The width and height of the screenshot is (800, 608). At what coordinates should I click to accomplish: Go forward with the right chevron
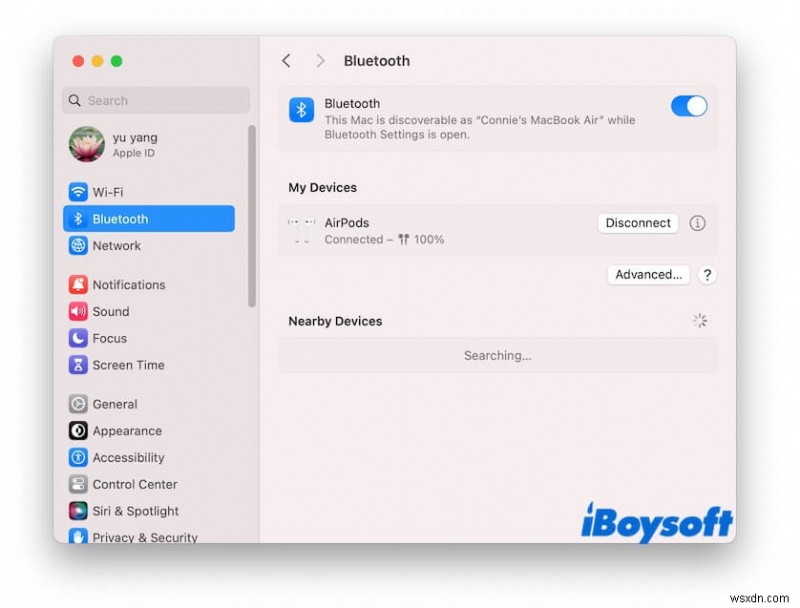[320, 61]
